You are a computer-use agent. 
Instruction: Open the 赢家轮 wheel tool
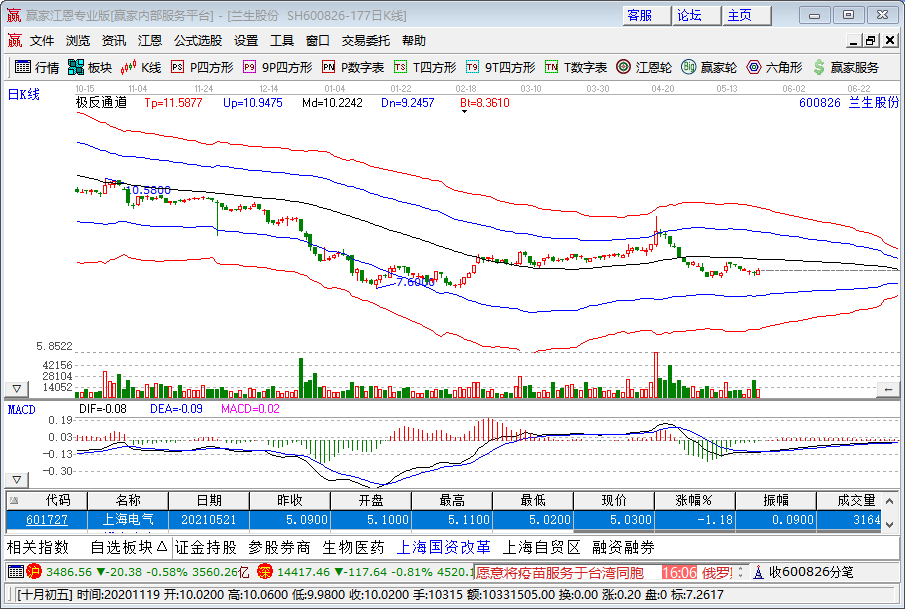point(709,68)
